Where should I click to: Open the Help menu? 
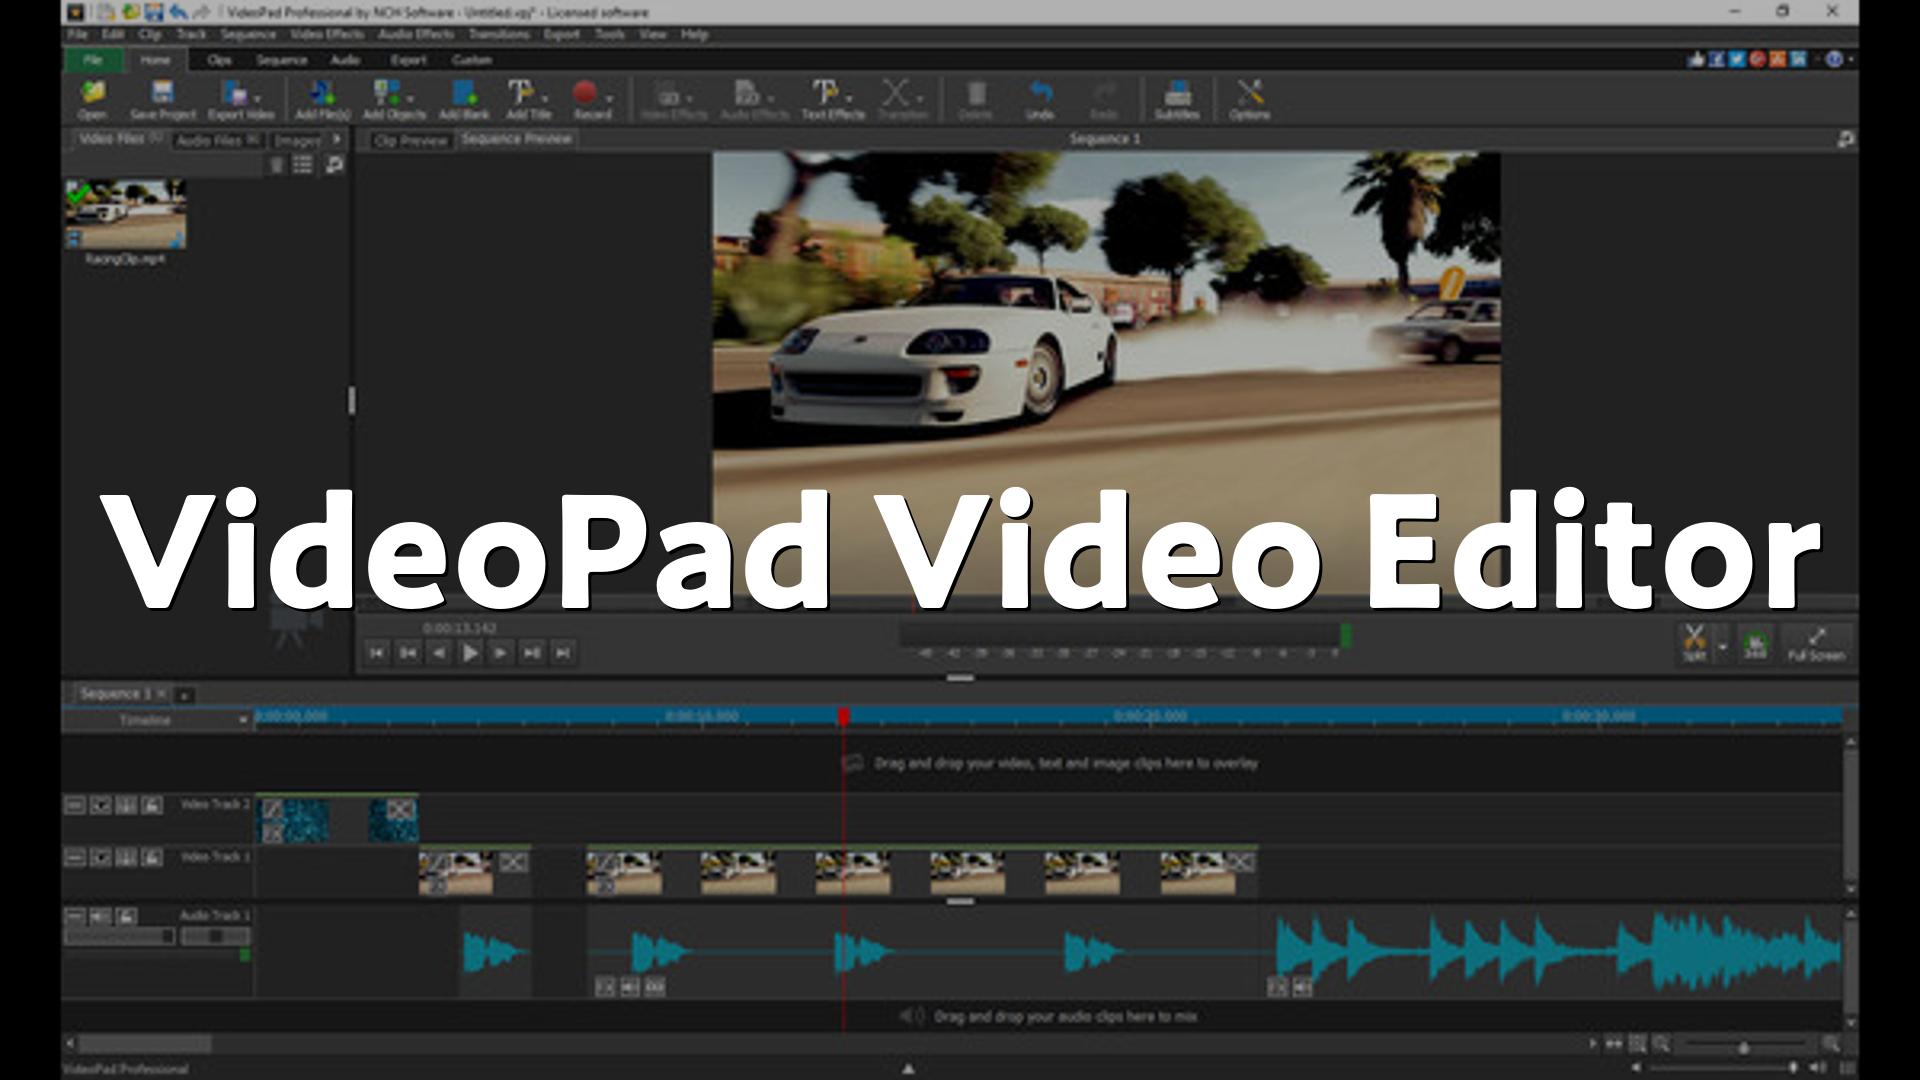pos(694,34)
